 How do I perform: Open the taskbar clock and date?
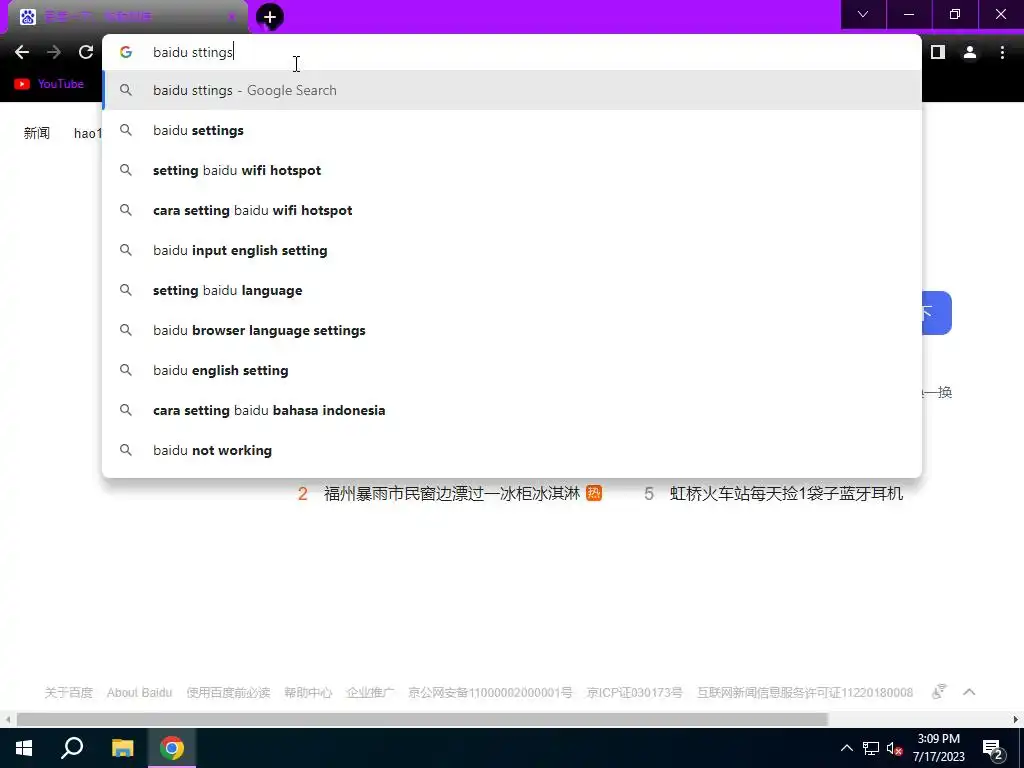click(x=938, y=748)
